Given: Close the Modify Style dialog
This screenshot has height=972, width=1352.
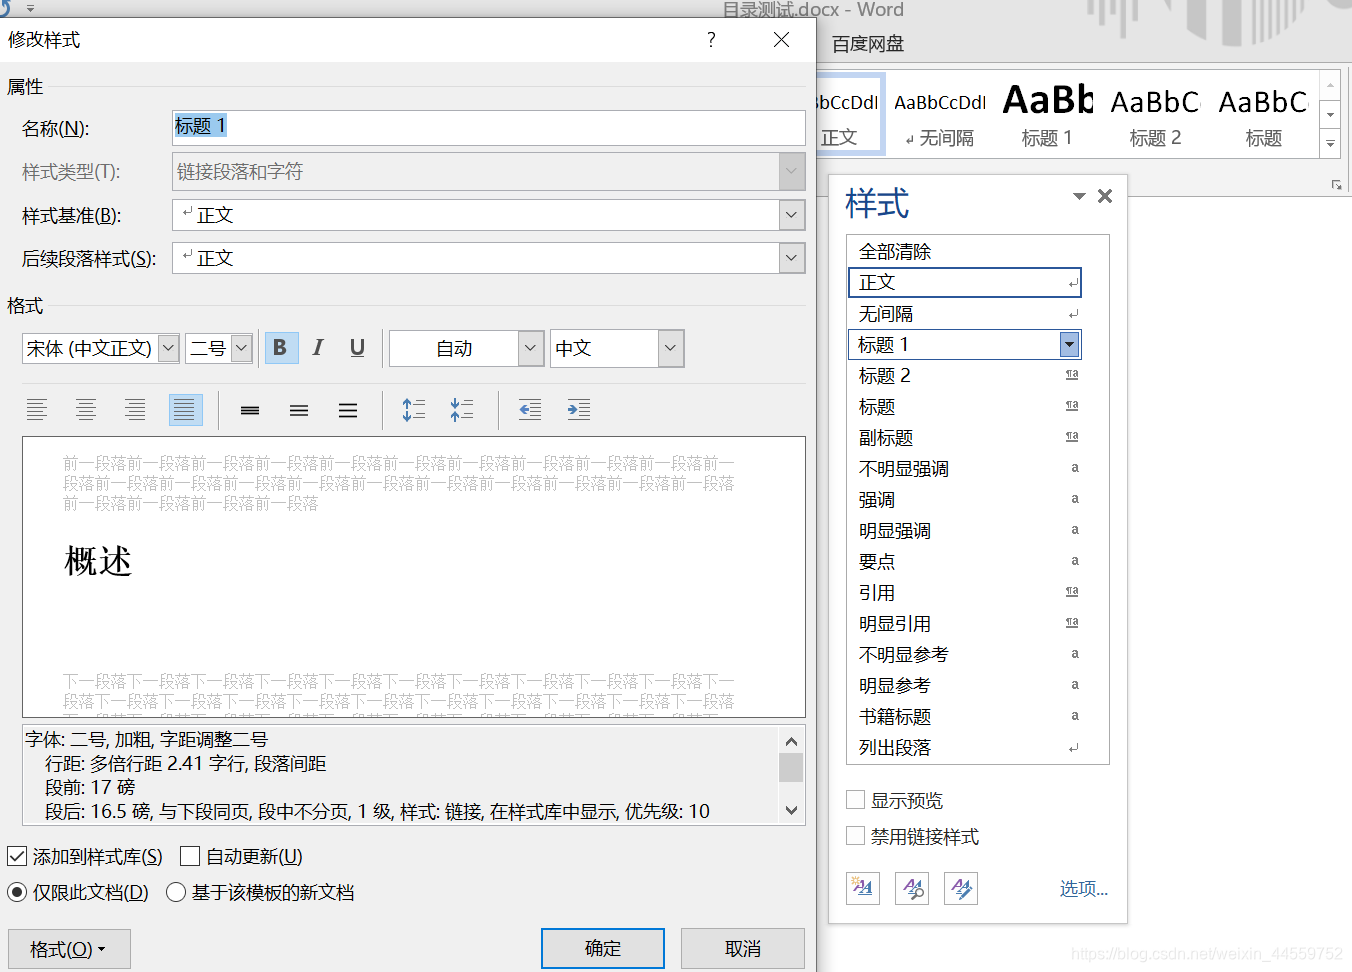Looking at the screenshot, I should click(782, 40).
